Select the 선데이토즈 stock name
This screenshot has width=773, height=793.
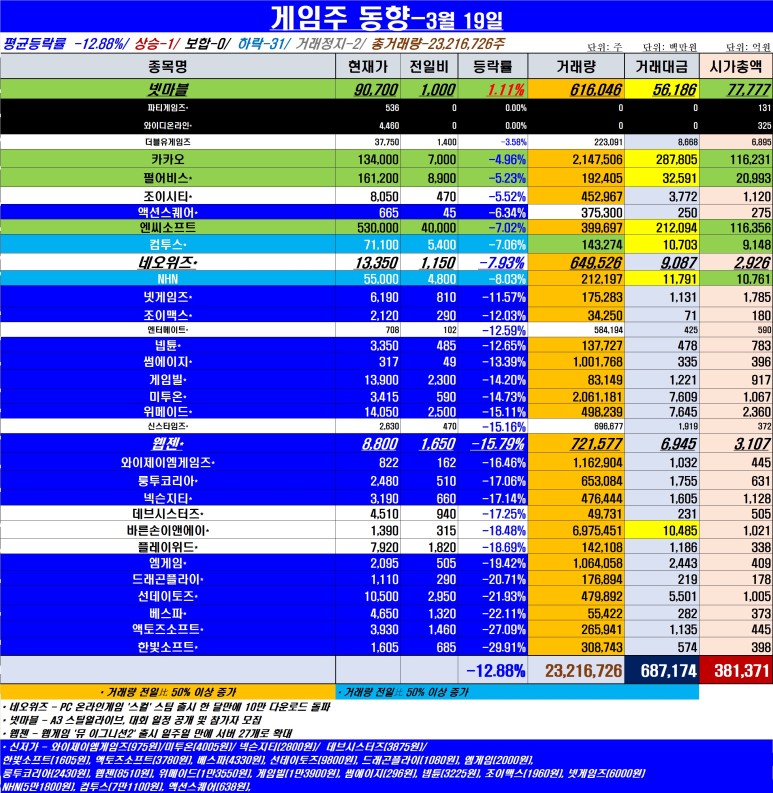pyautogui.click(x=167, y=597)
